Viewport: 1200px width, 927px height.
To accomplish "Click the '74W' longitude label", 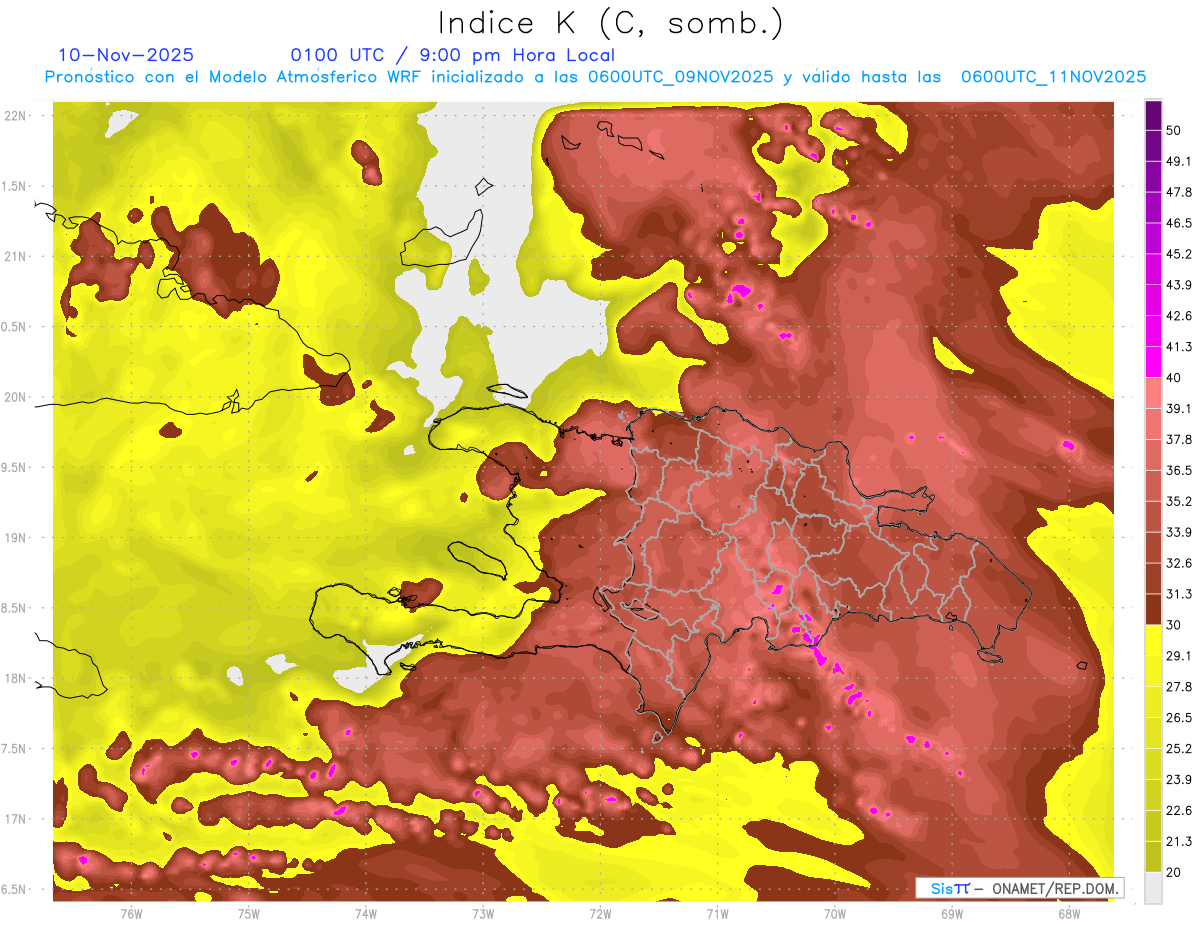I will tap(366, 914).
